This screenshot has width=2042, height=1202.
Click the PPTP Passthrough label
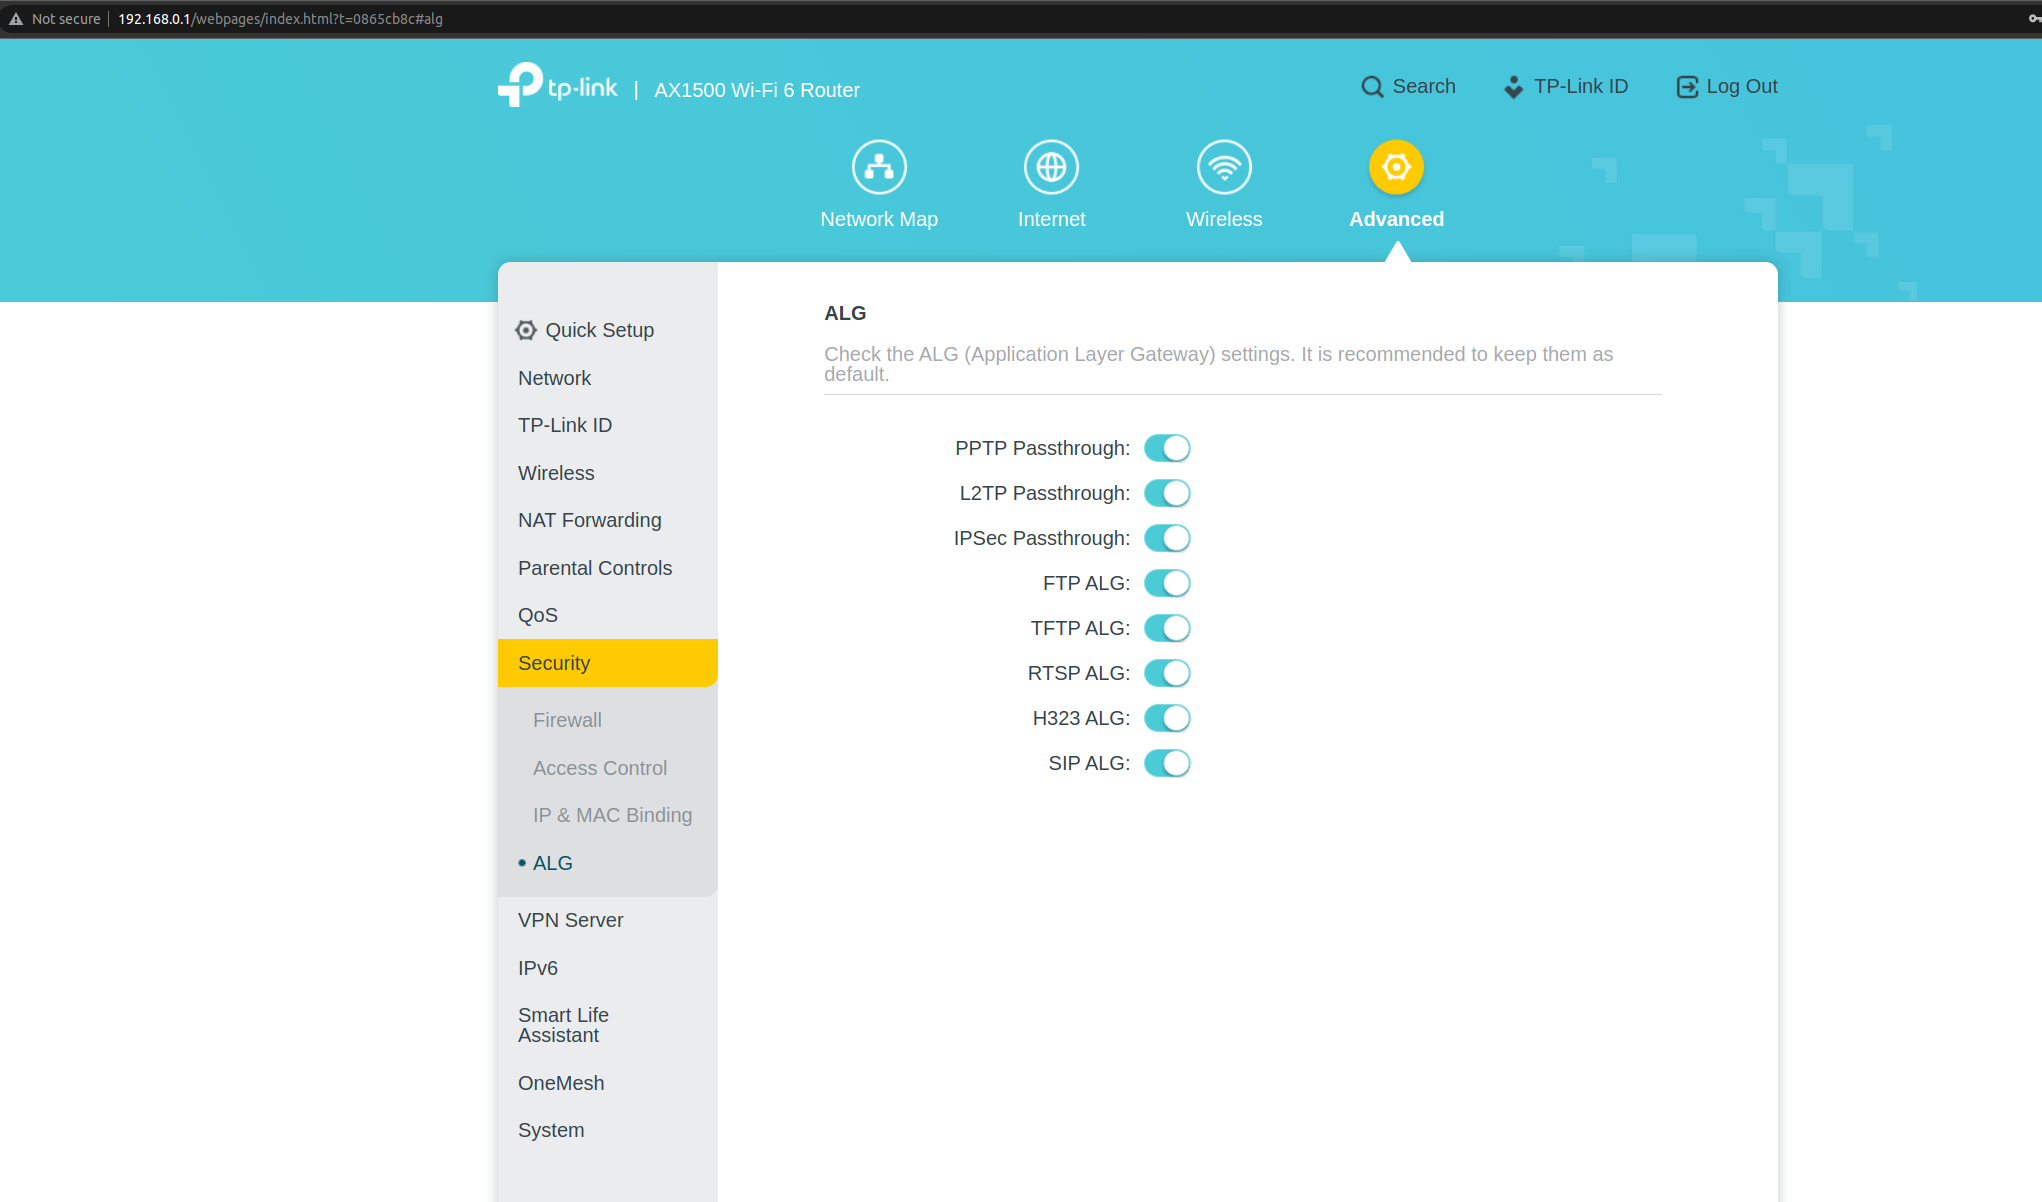(1042, 448)
